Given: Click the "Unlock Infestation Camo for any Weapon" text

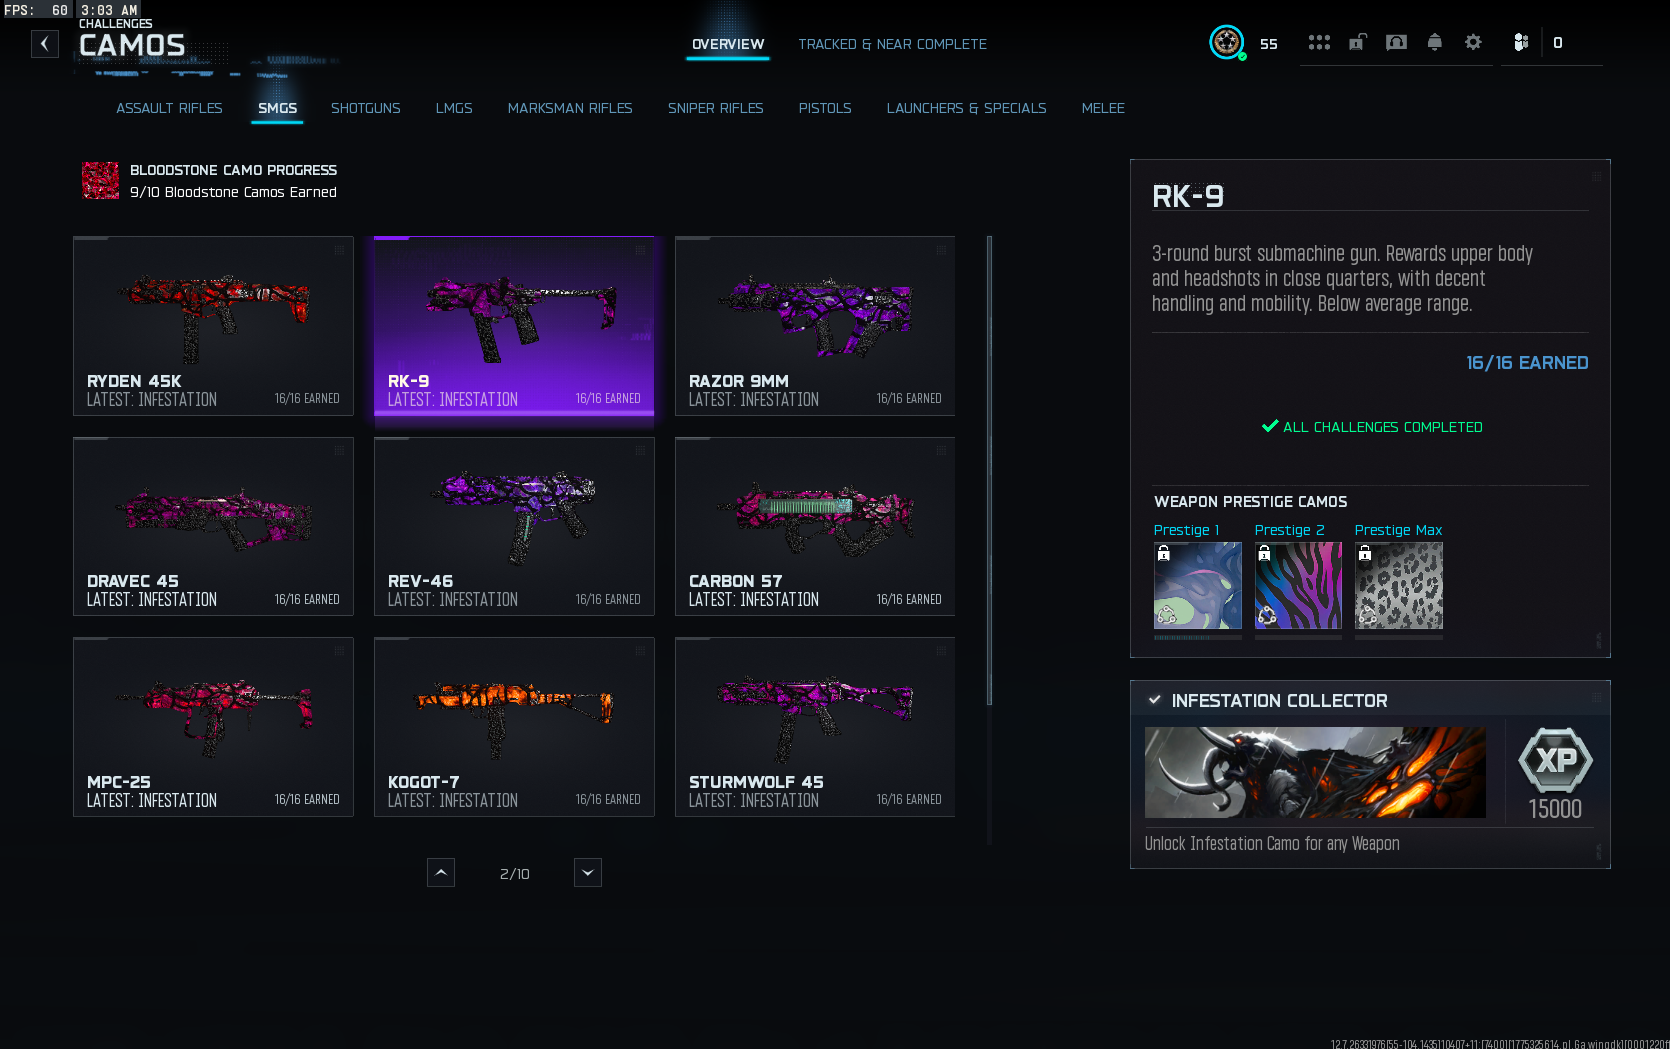Looking at the screenshot, I should (x=1272, y=844).
